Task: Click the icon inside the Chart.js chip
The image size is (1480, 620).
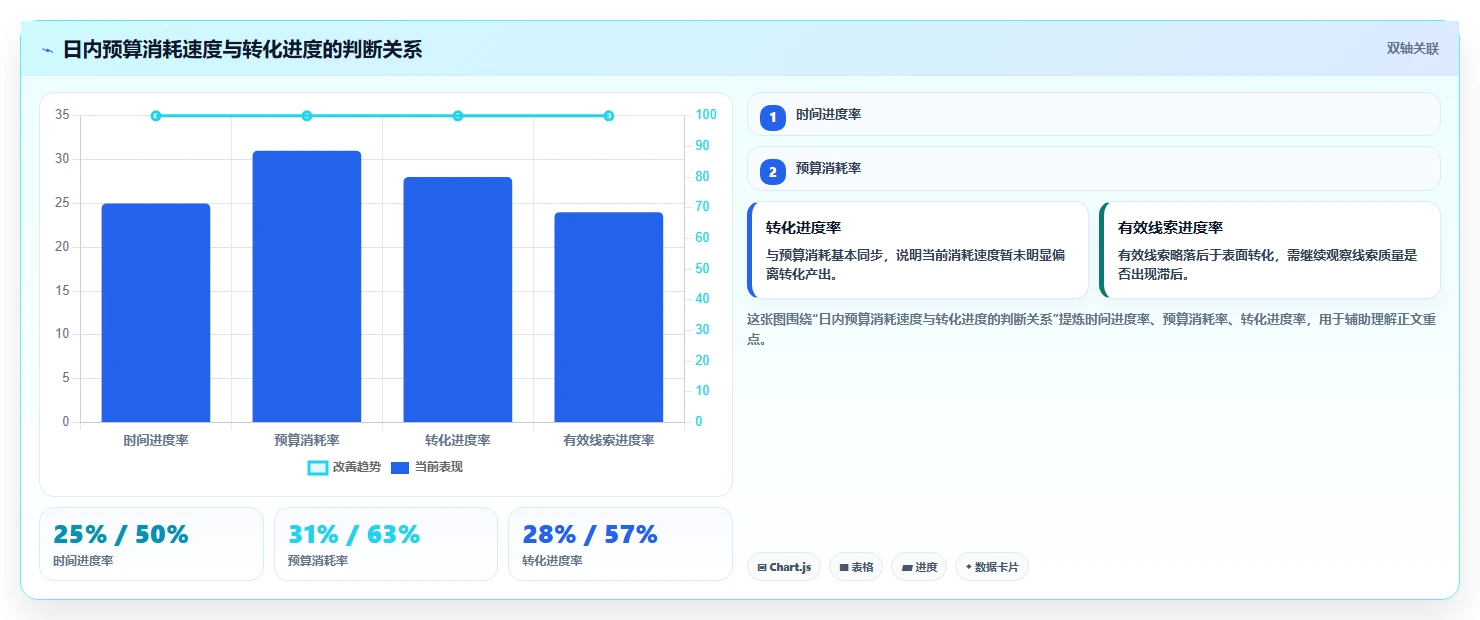Action: click(762, 567)
